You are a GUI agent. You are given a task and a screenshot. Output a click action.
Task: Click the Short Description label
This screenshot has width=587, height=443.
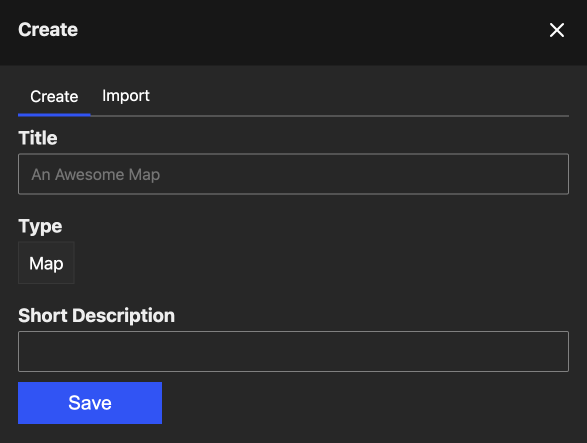[97, 316]
